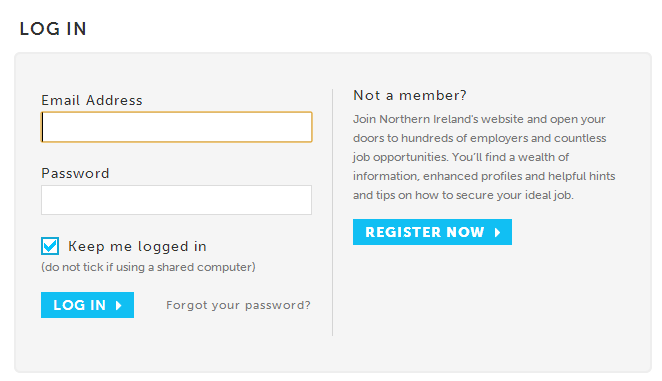This screenshot has height=381, width=662.
Task: Submit the form with the LOG IN button
Action: pyautogui.click(x=87, y=305)
